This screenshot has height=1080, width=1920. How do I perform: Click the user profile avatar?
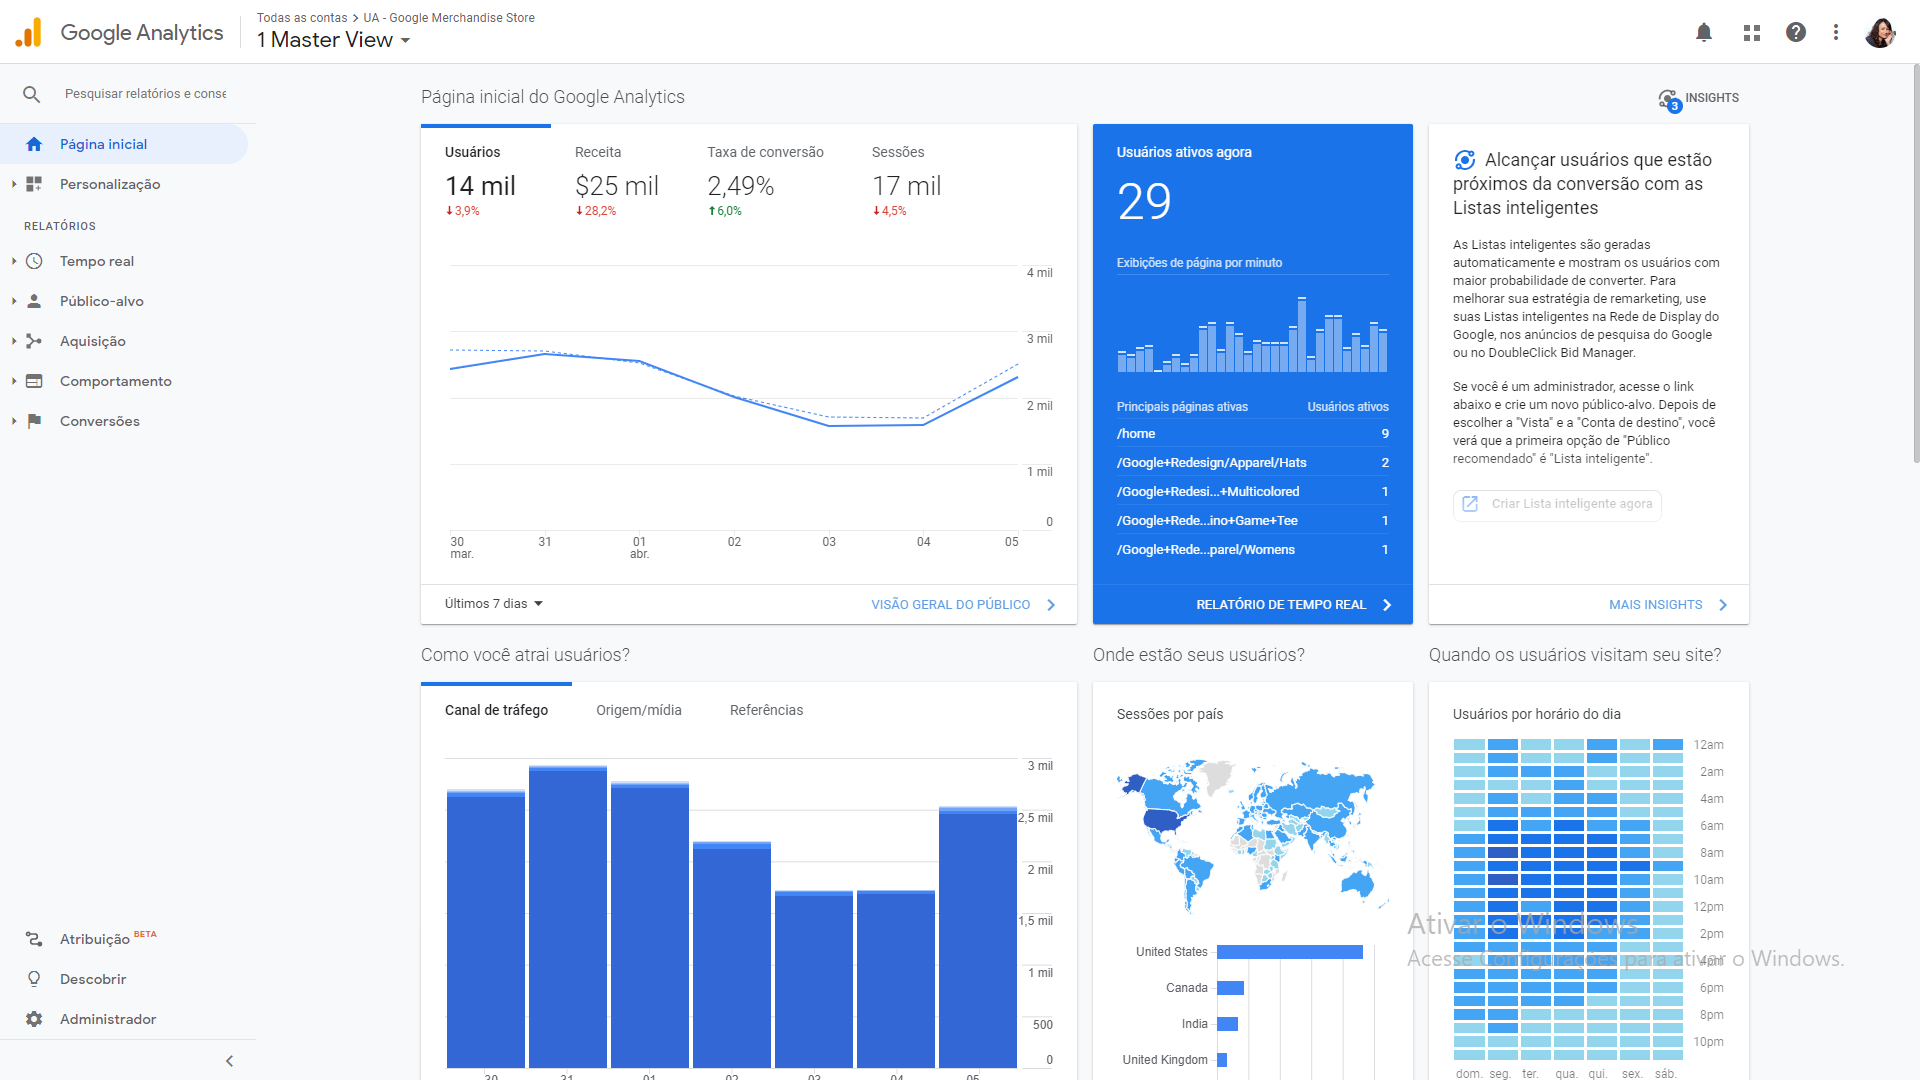point(1880,32)
